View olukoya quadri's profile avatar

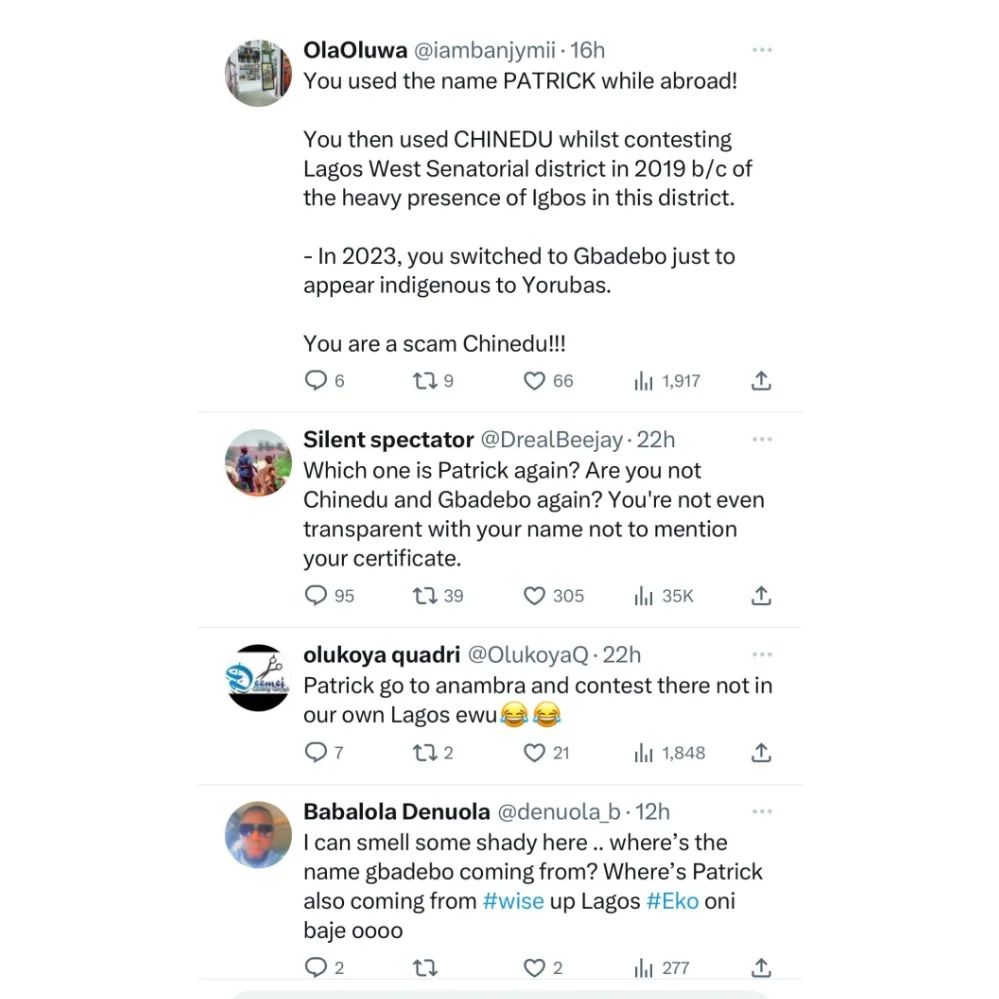click(258, 677)
